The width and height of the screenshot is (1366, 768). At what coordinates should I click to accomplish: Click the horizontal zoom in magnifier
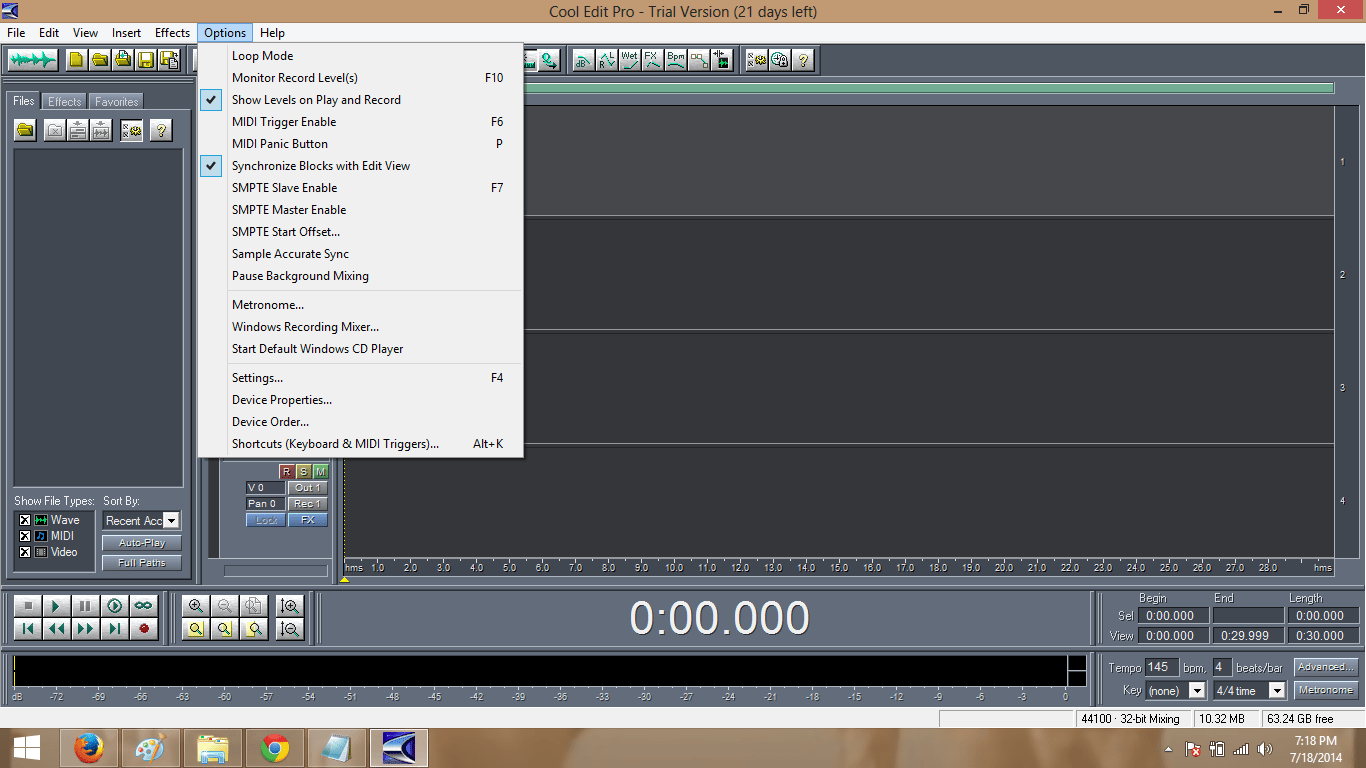pyautogui.click(x=196, y=606)
